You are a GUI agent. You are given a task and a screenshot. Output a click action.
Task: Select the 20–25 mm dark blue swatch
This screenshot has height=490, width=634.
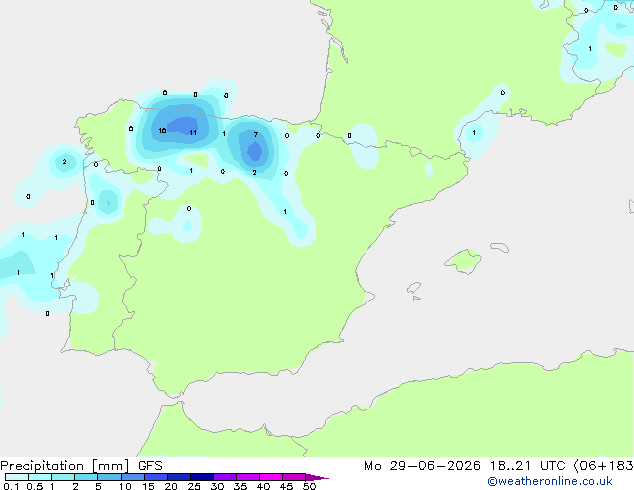pos(179,477)
